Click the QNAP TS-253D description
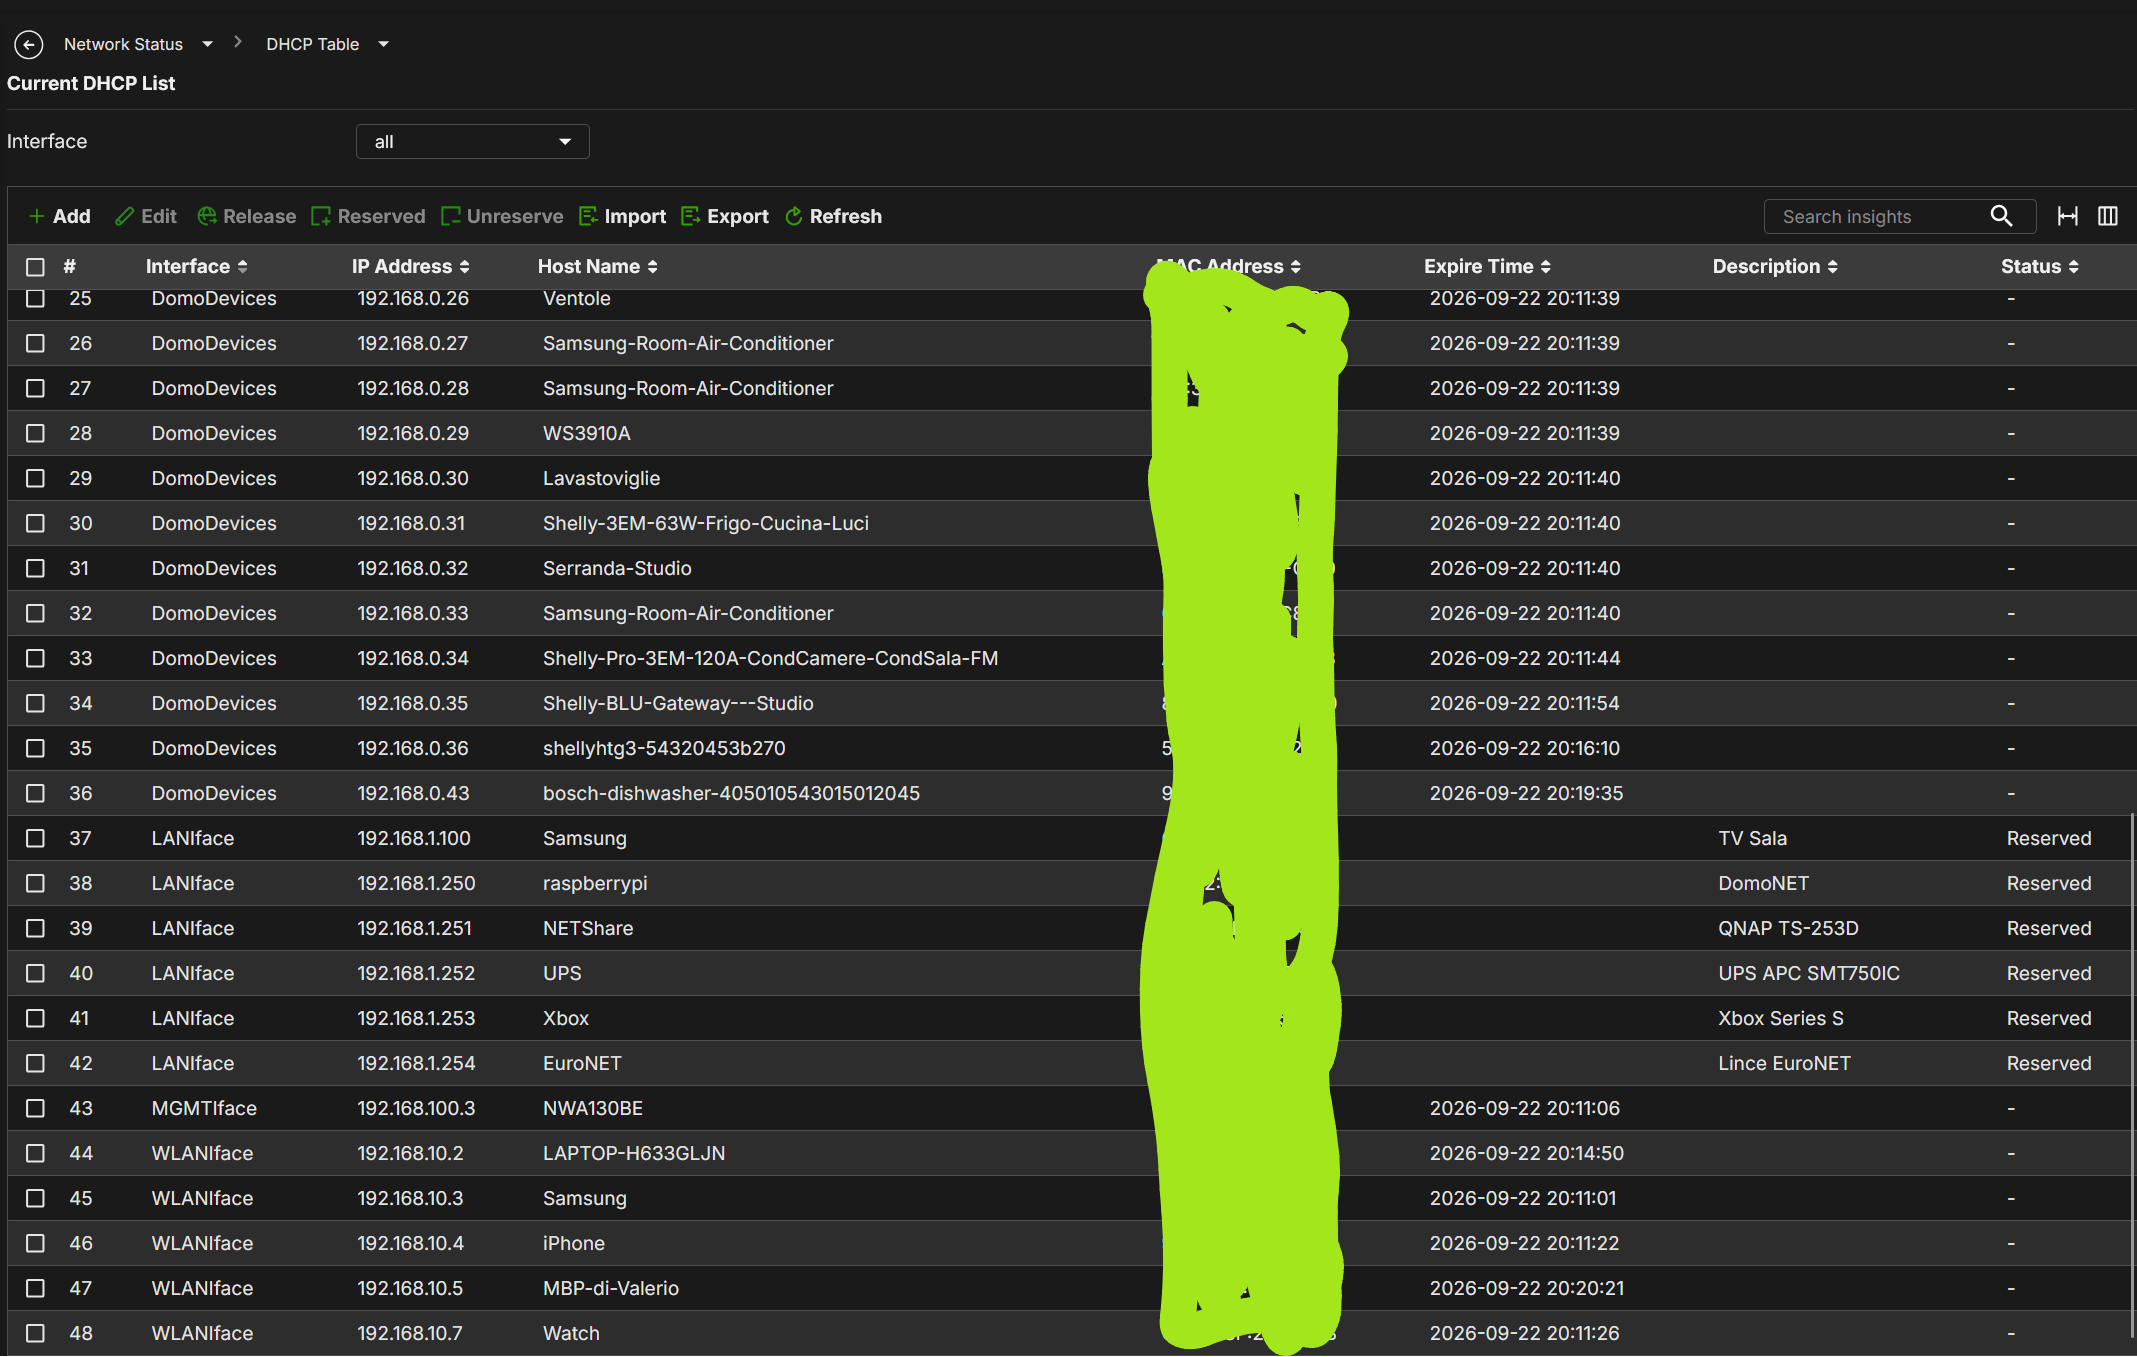Screen dimensions: 2137x1357 point(1788,928)
